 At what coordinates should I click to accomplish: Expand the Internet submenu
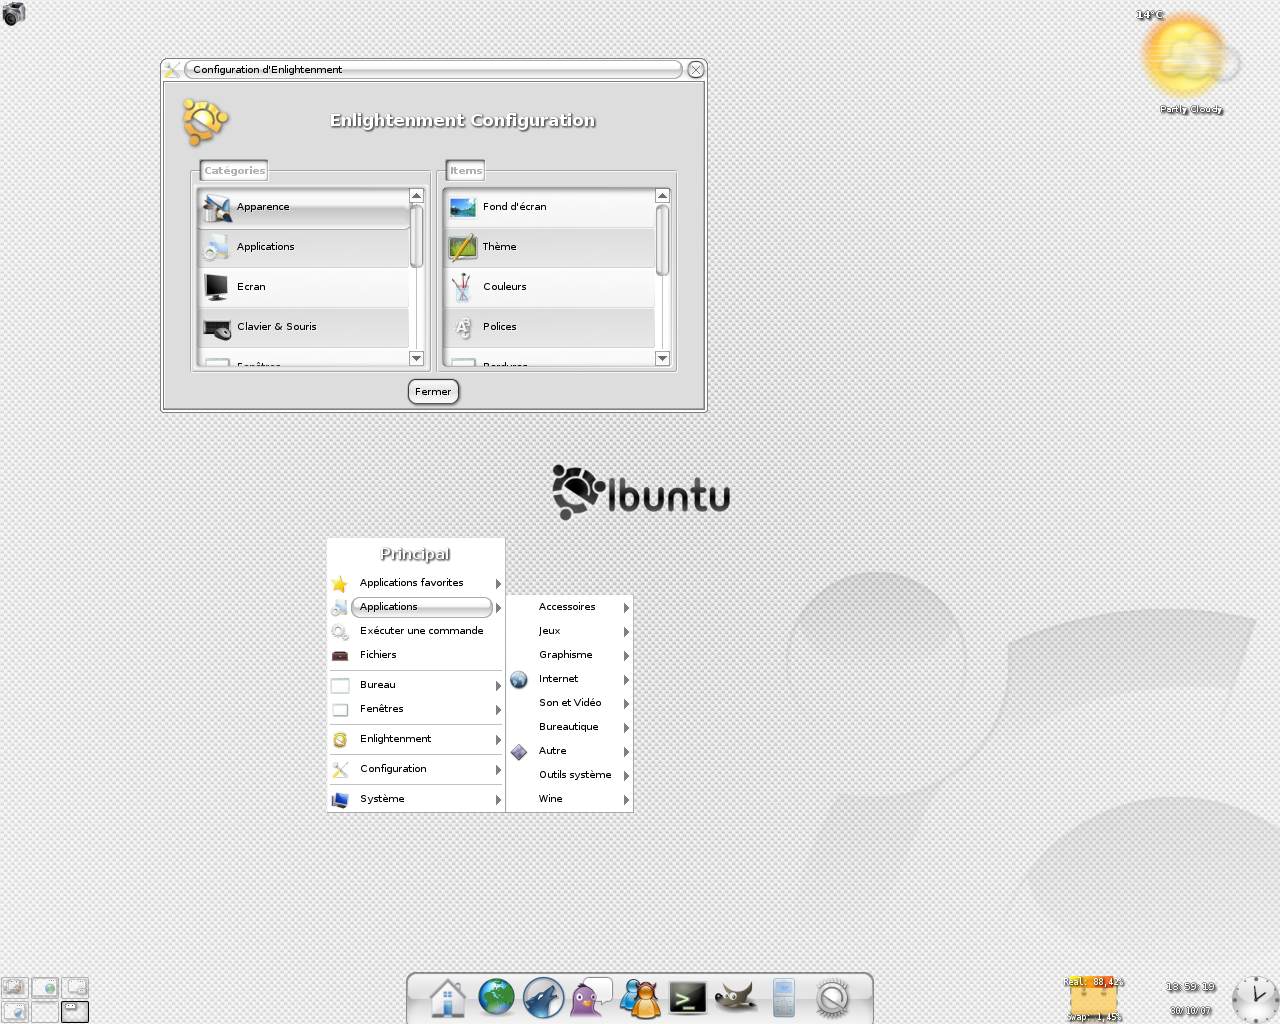pyautogui.click(x=570, y=679)
